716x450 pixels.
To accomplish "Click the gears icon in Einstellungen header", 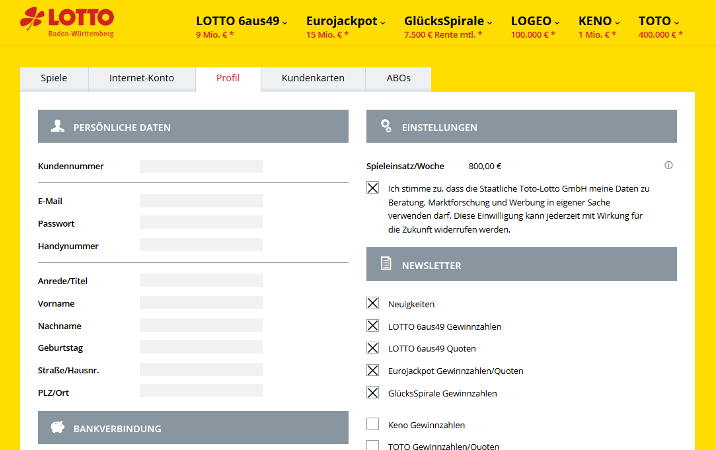I will tap(386, 126).
